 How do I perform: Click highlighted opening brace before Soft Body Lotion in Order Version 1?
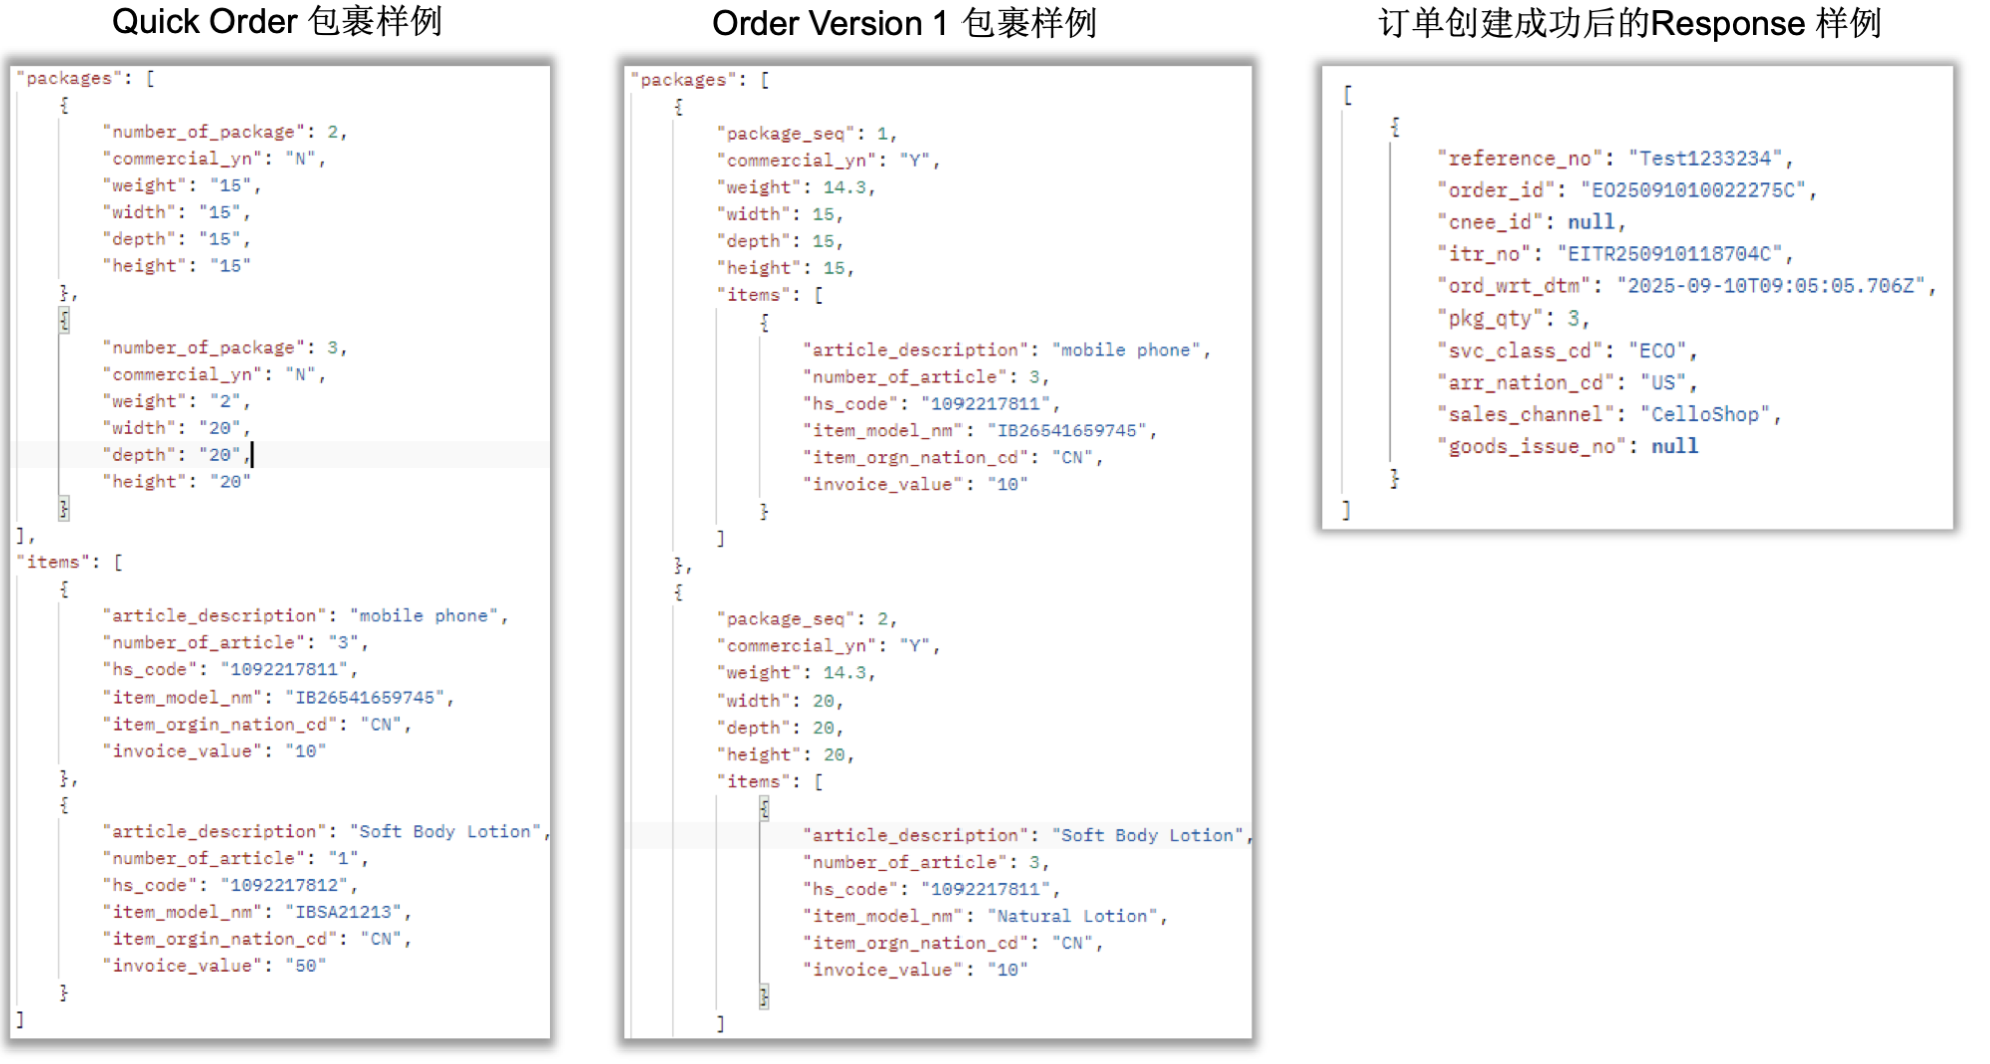tap(765, 809)
